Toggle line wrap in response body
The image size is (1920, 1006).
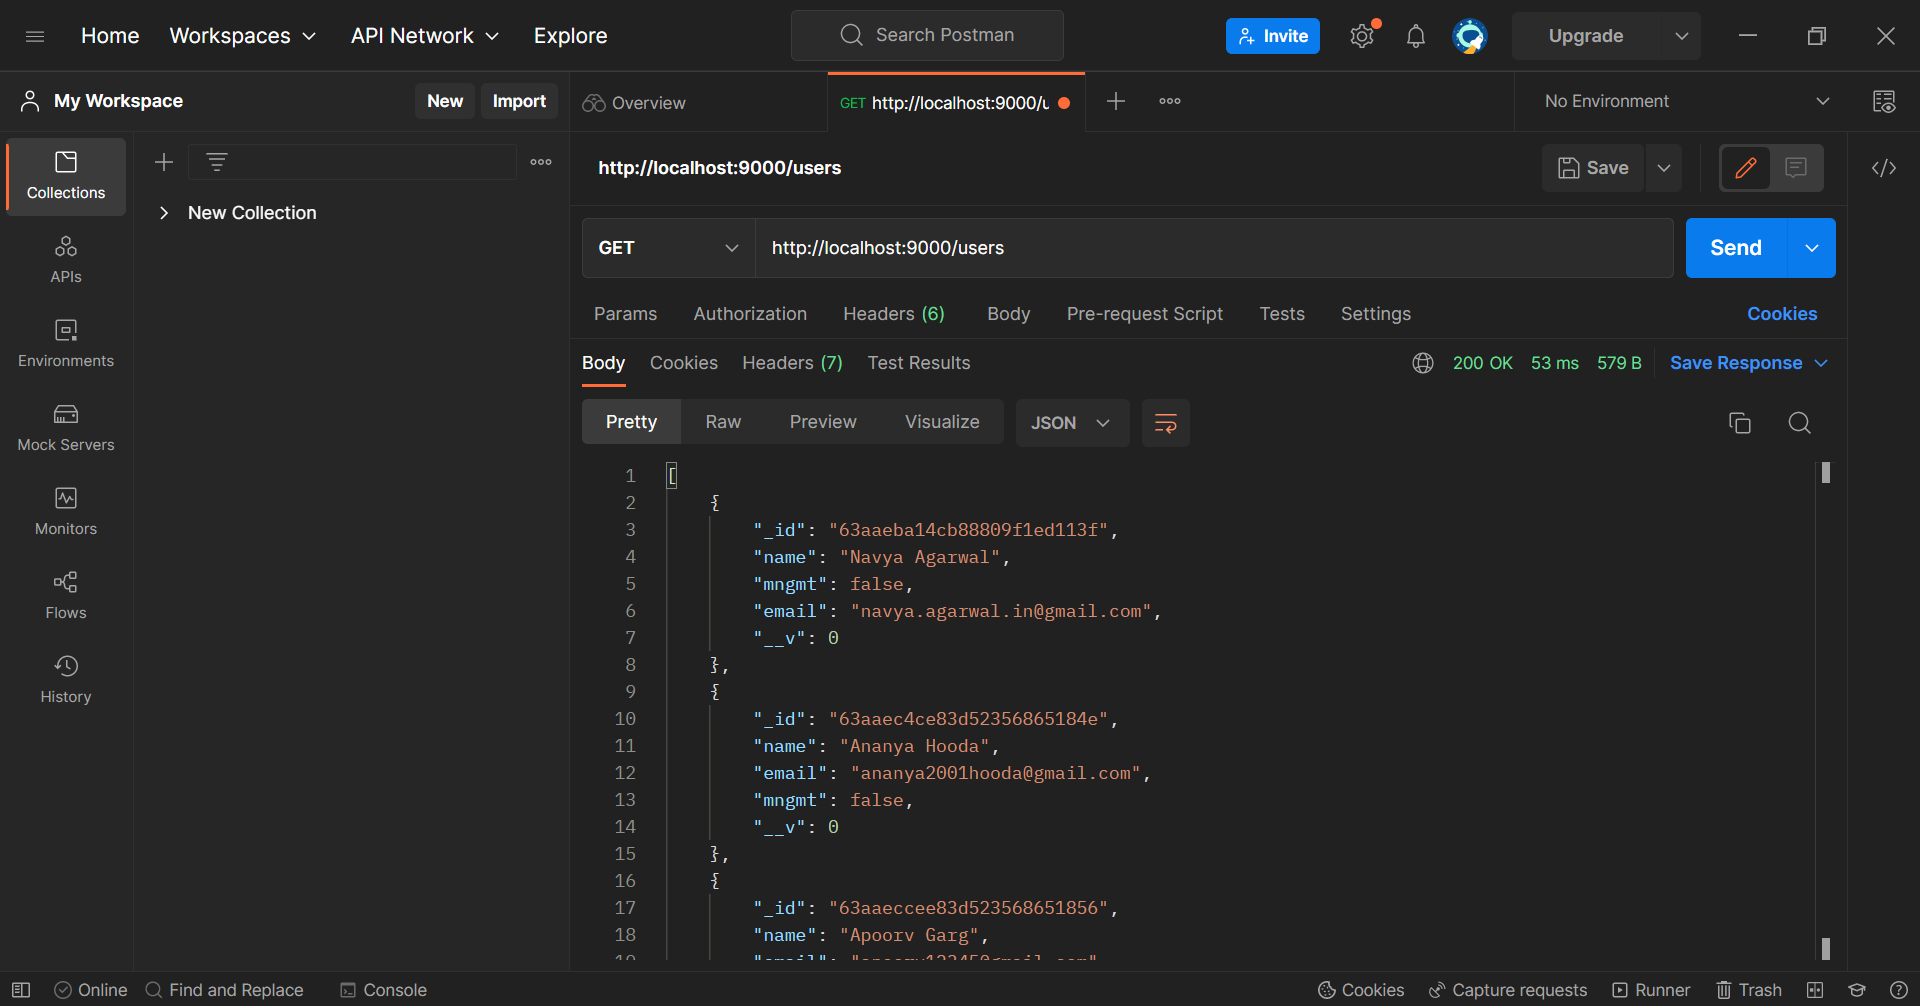click(x=1166, y=423)
